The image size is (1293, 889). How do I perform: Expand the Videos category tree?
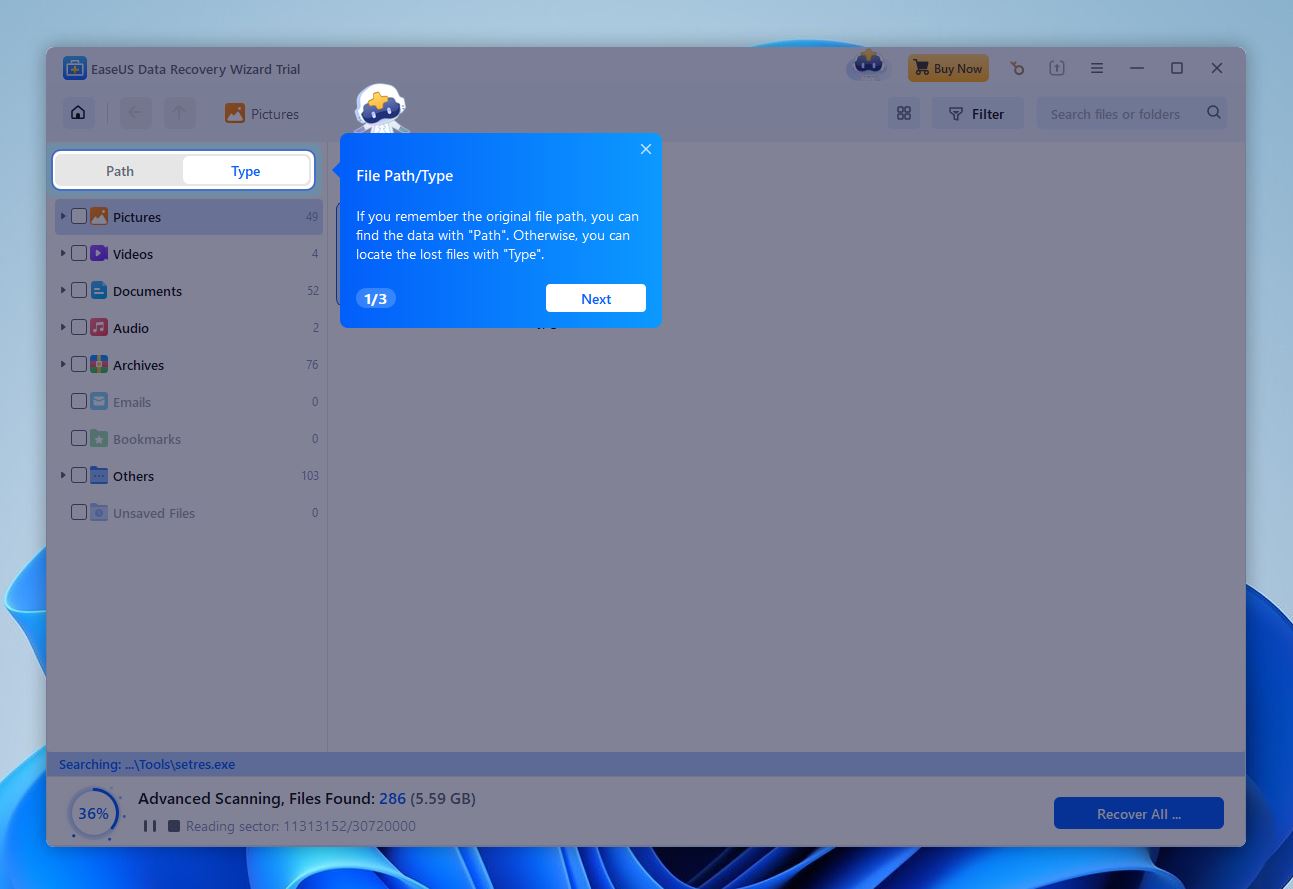pos(63,253)
